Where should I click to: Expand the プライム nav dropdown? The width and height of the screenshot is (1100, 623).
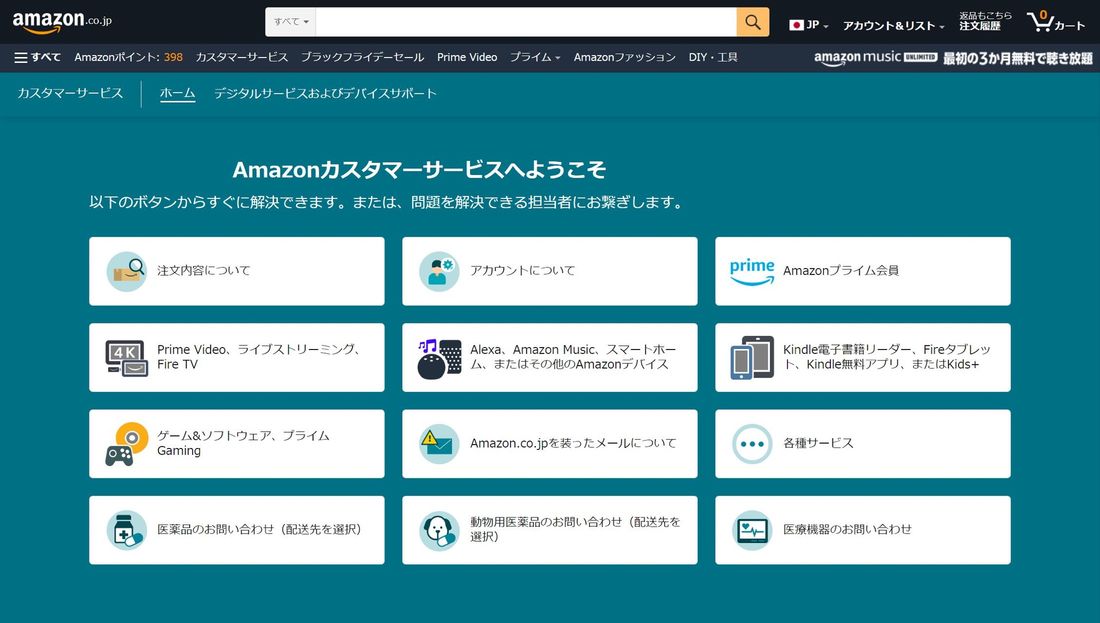click(535, 58)
